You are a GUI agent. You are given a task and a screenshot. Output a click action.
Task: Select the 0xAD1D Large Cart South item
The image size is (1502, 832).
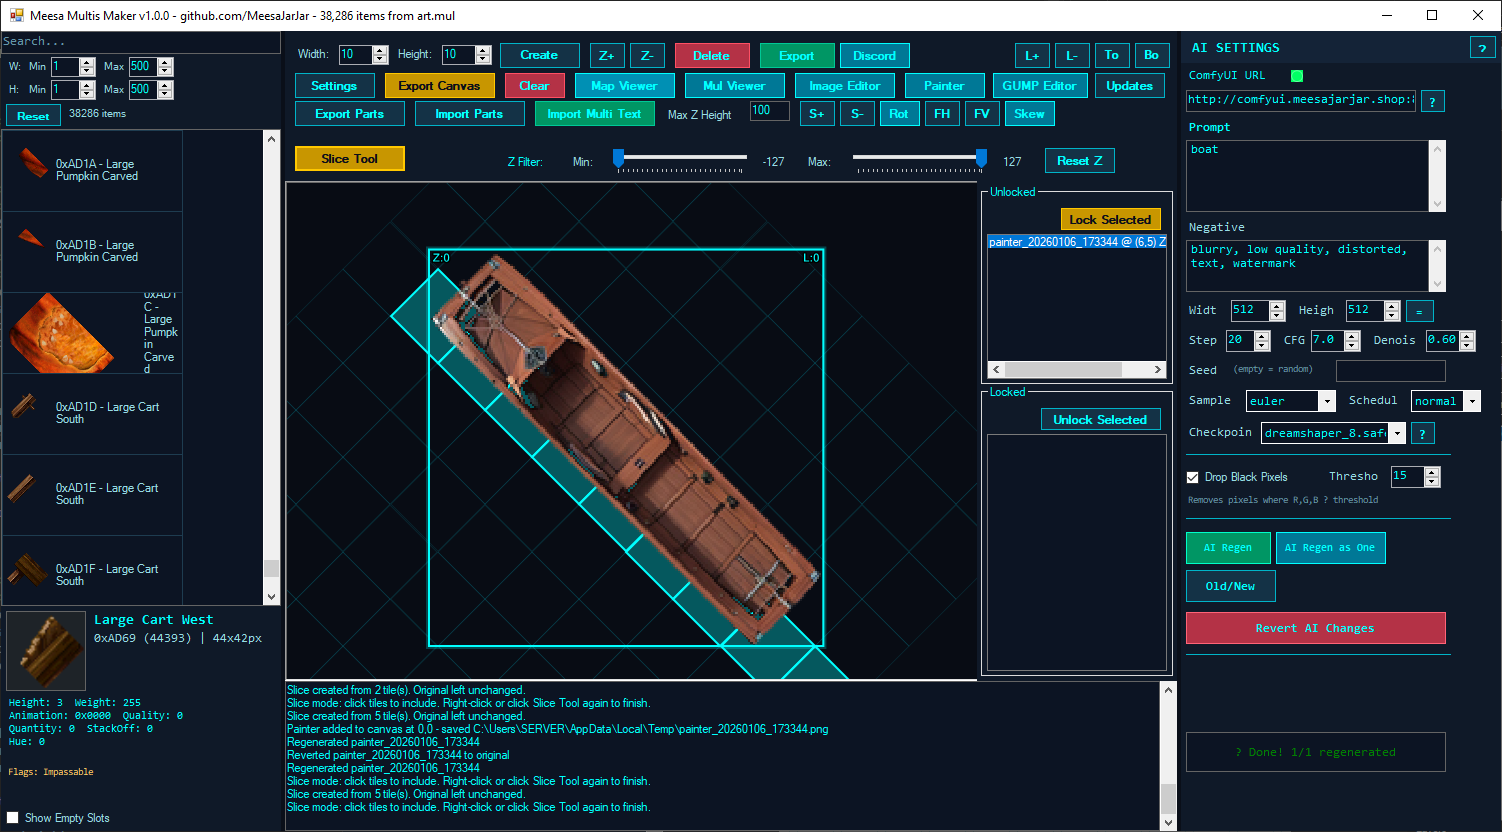tap(92, 414)
